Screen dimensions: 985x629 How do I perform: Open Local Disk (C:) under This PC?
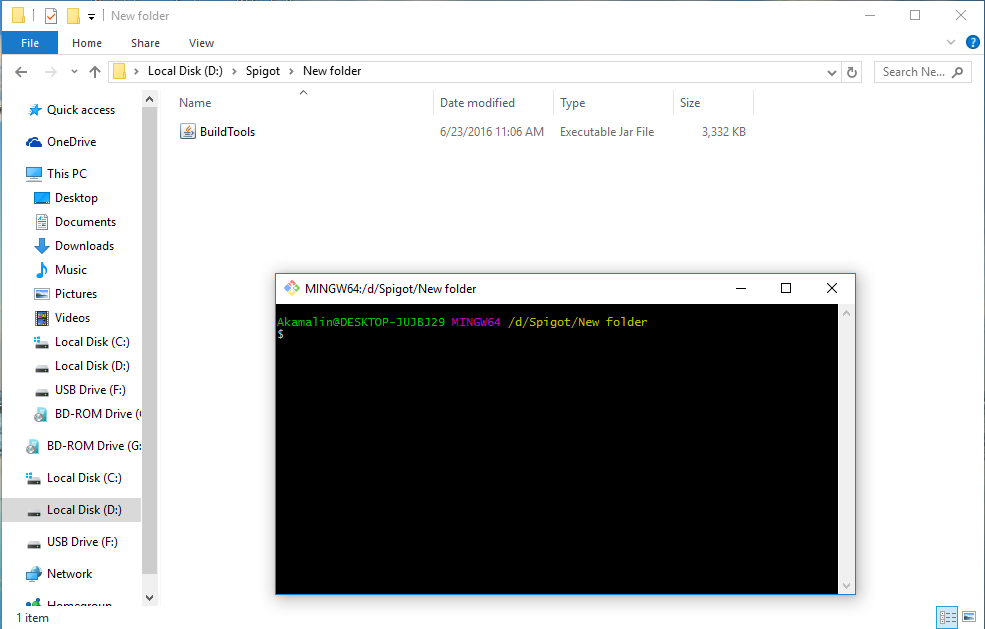(92, 342)
